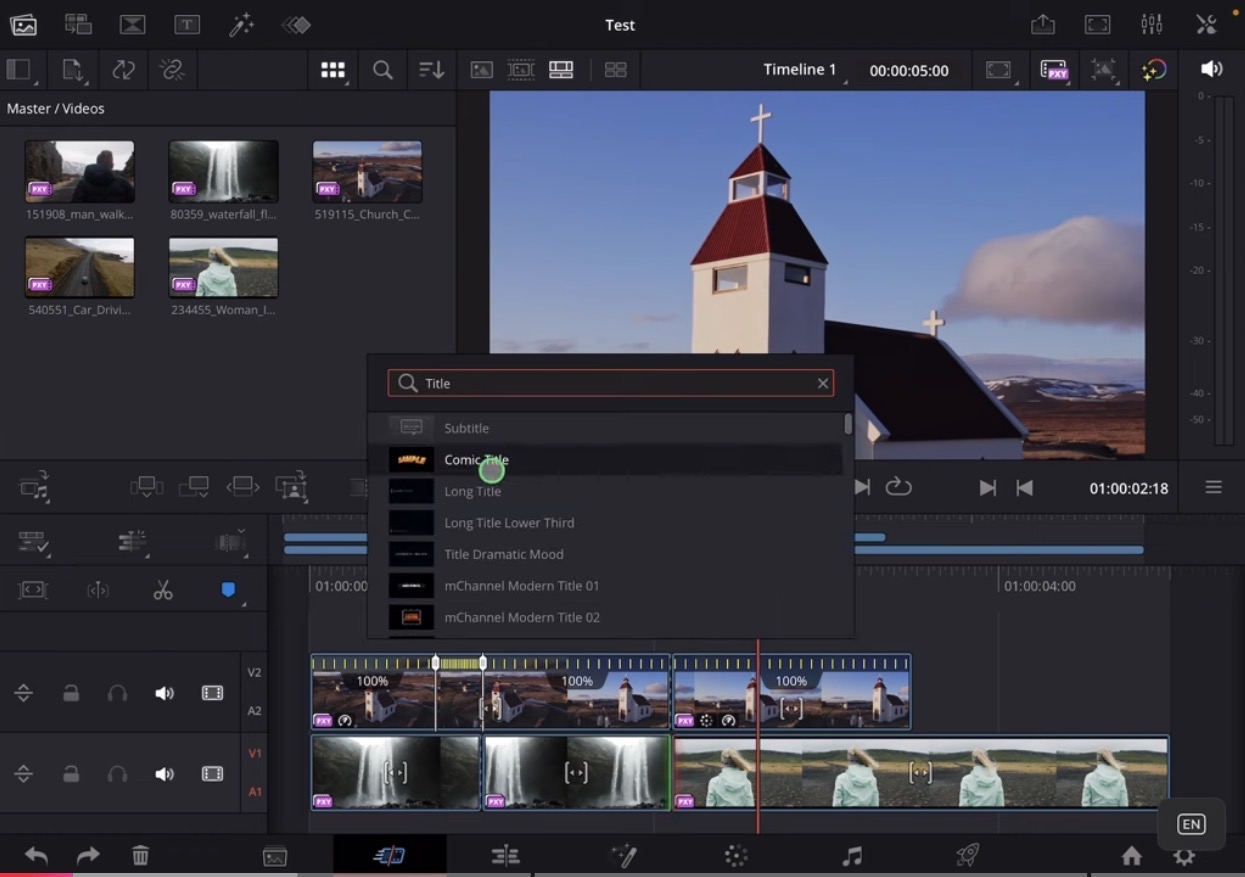Open the thumbnail view options dropdown
This screenshot has width=1245, height=877.
tap(332, 70)
